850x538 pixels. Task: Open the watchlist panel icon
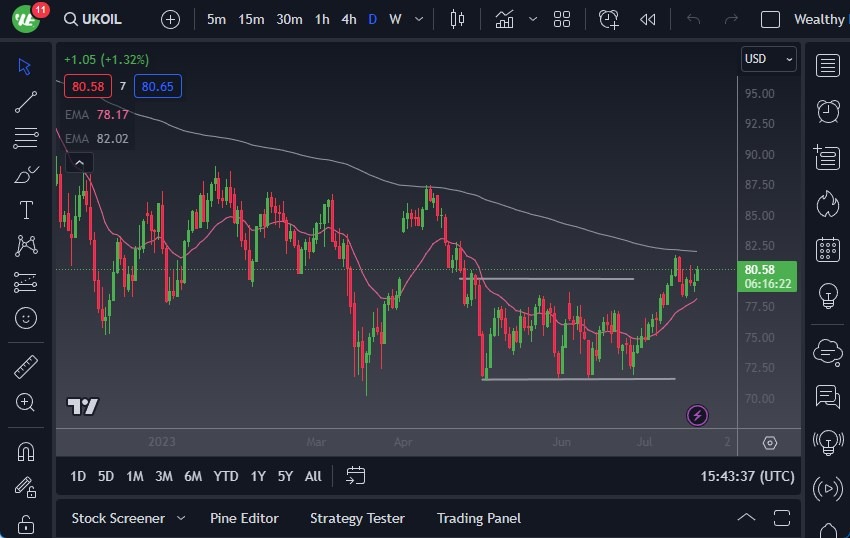click(x=827, y=66)
